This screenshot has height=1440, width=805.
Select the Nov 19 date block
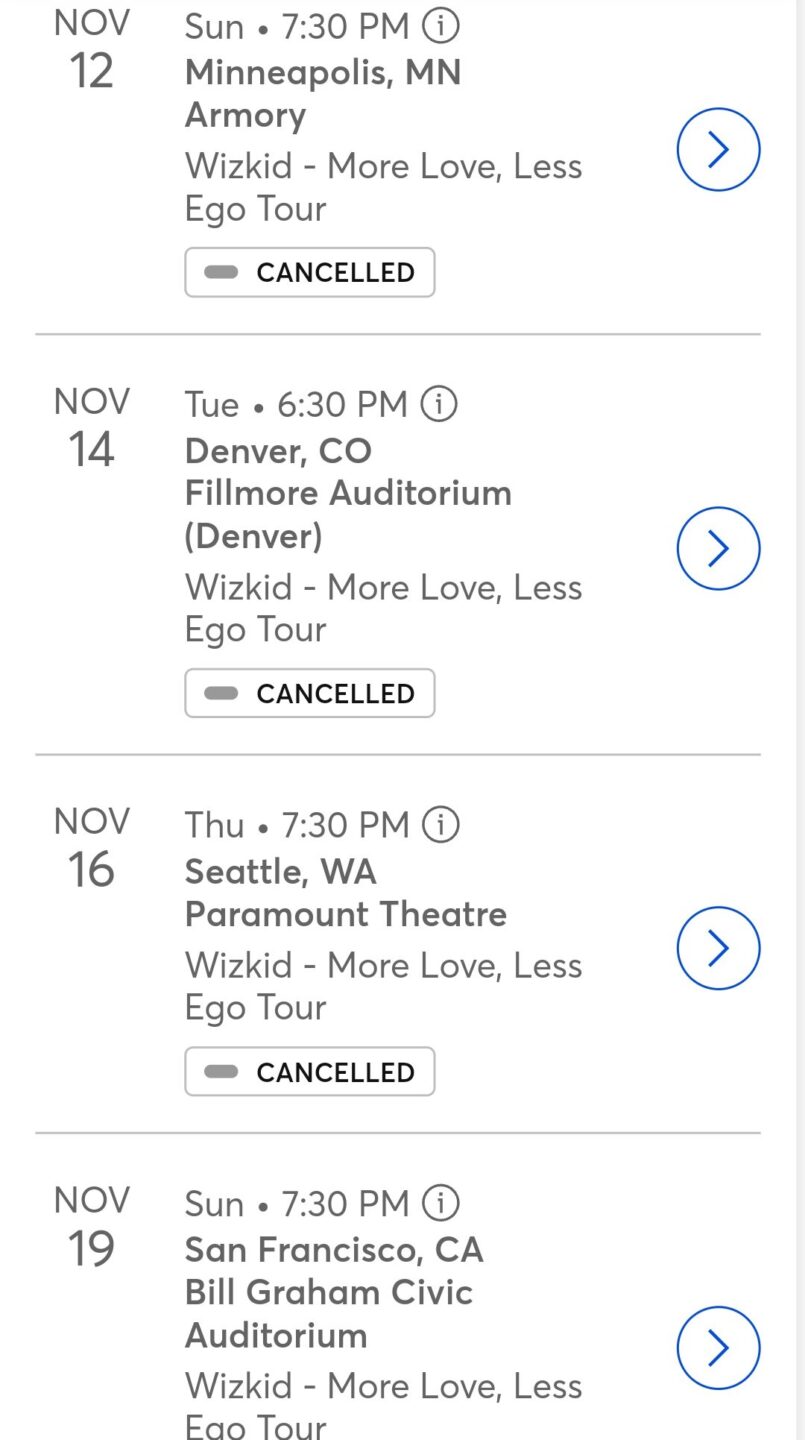[x=91, y=1226]
